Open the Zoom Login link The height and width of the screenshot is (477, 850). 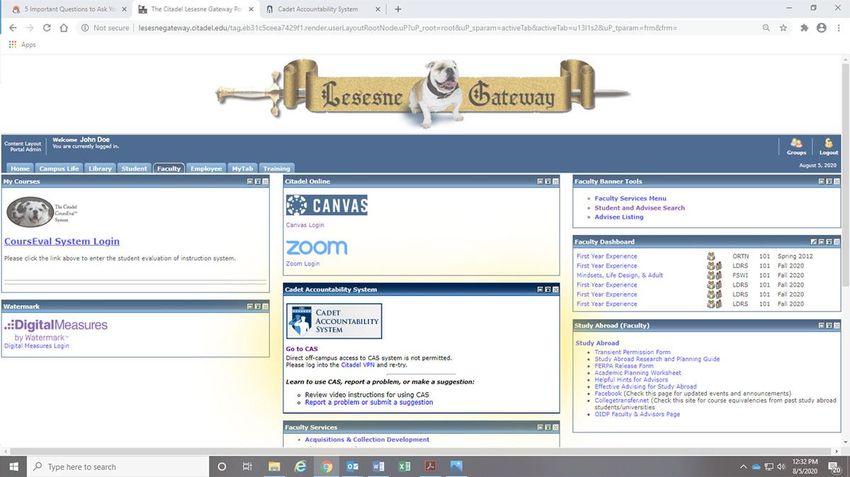[x=303, y=264]
